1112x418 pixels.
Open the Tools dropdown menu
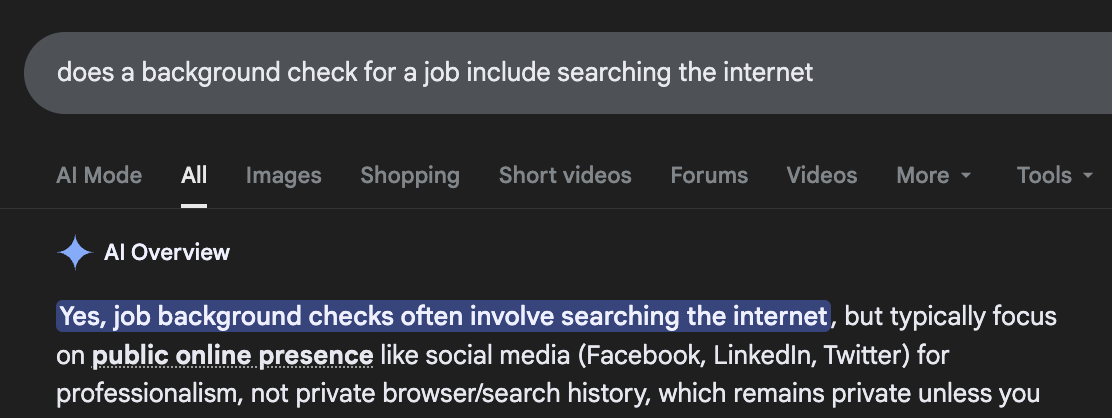1056,176
